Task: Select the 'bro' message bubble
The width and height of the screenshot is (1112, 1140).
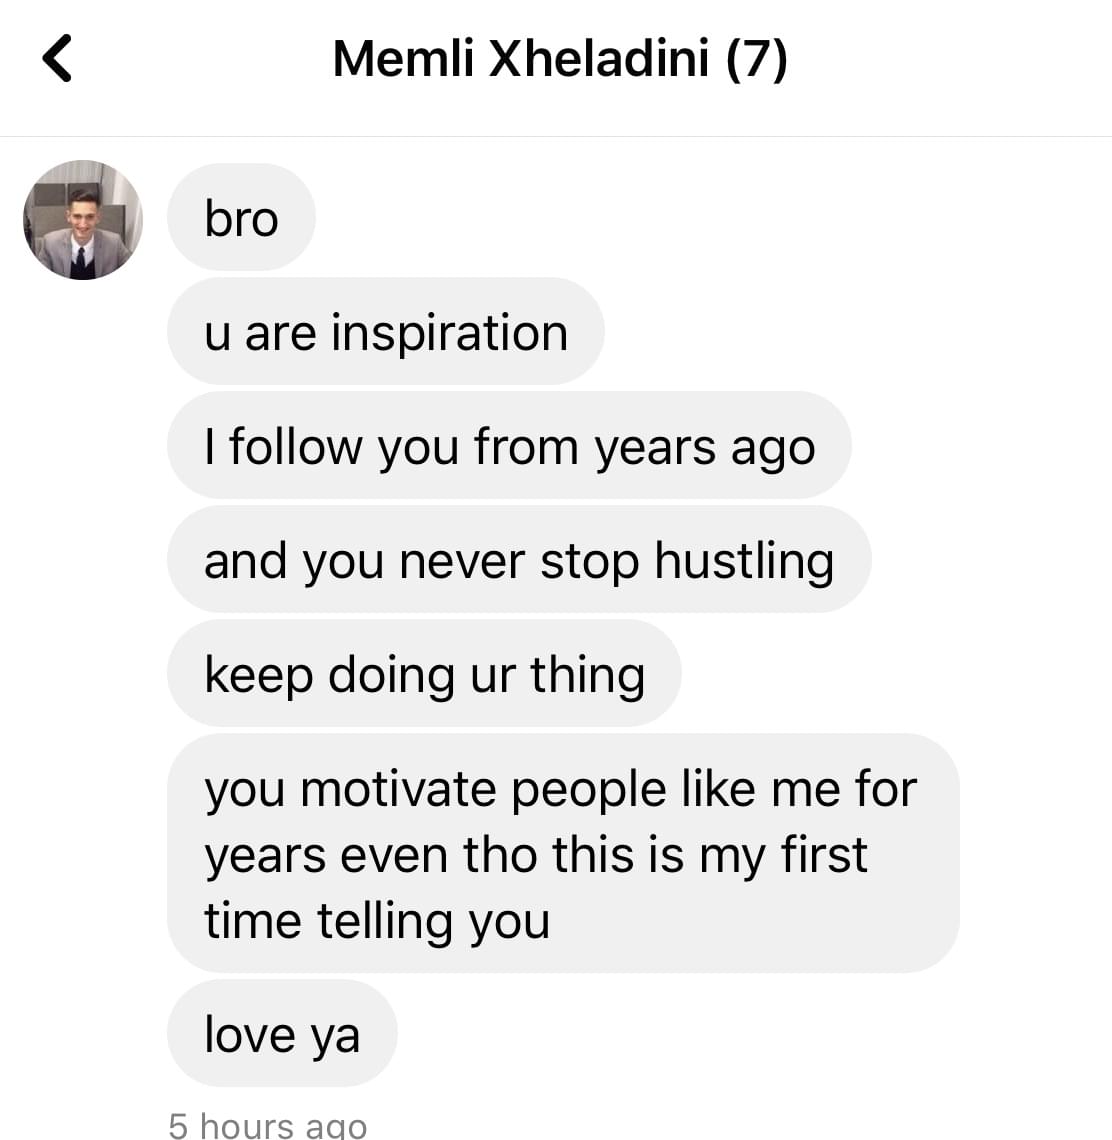Action: pos(241,217)
